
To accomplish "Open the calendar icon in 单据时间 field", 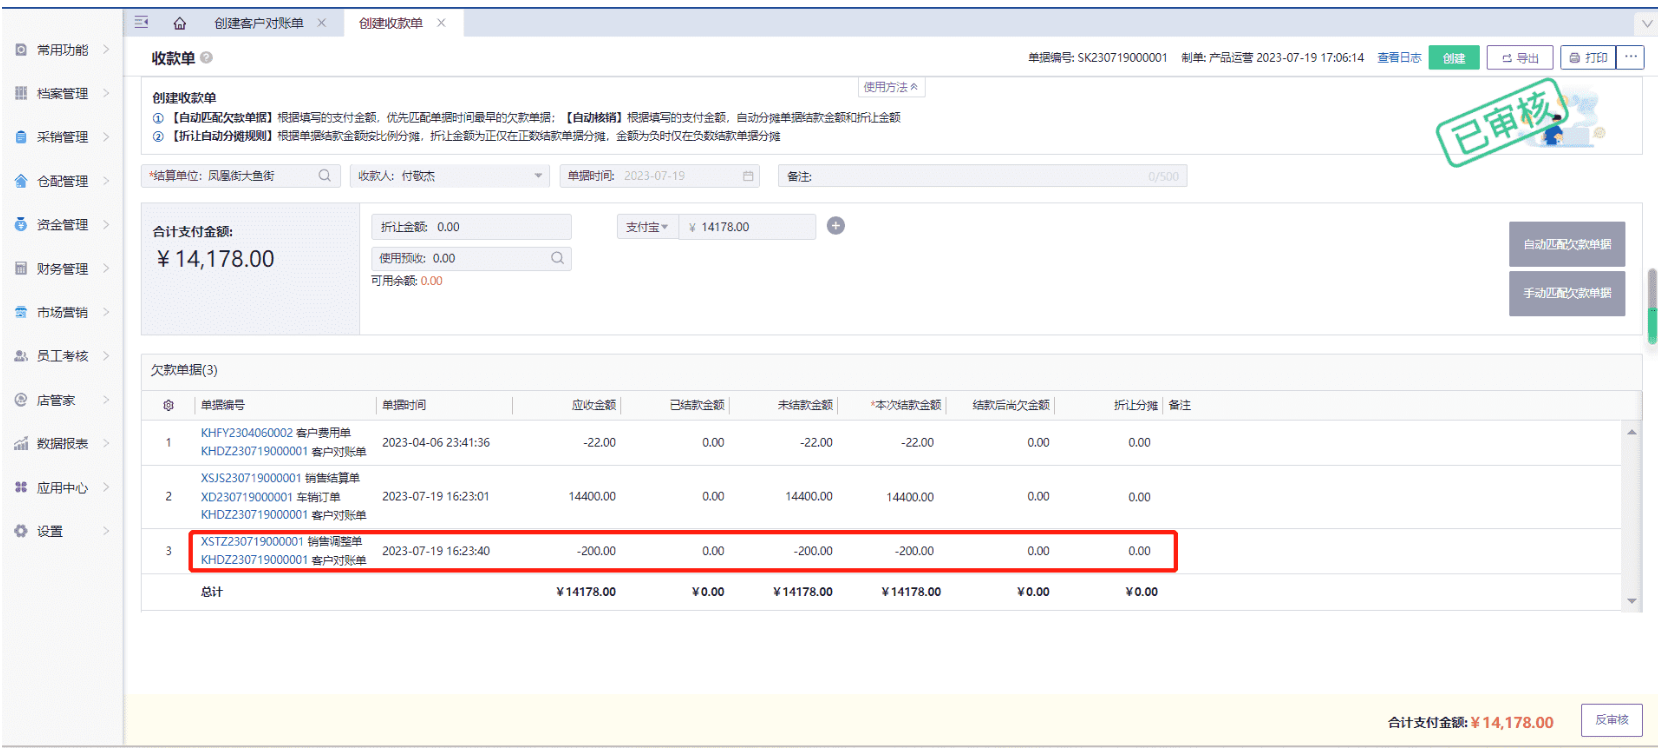I will coord(748,176).
